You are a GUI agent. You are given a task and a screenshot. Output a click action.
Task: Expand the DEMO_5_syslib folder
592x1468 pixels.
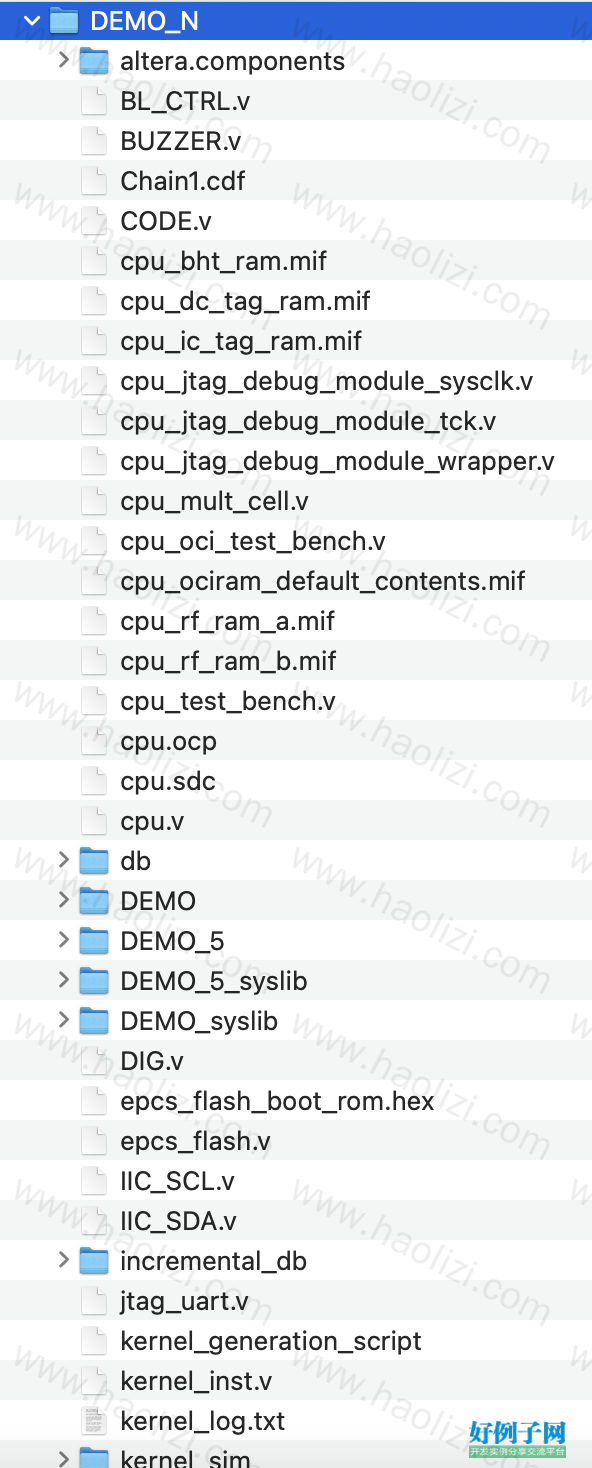tap(63, 980)
